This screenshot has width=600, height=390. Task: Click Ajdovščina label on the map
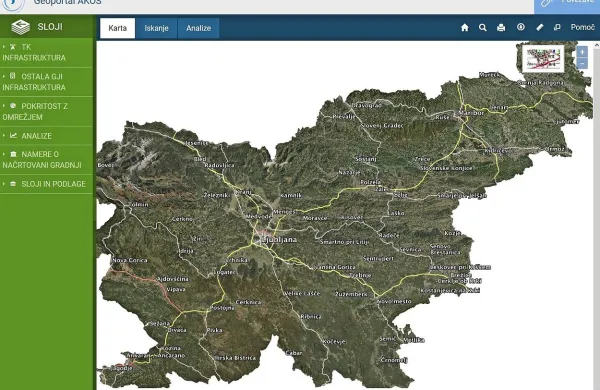pos(173,279)
